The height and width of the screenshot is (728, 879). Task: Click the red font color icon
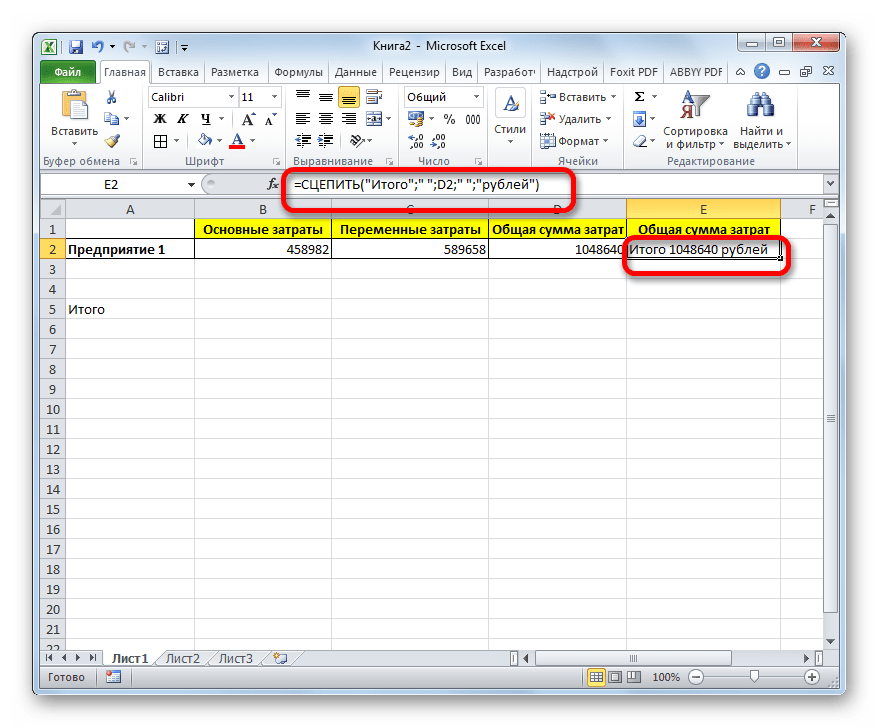coord(237,141)
